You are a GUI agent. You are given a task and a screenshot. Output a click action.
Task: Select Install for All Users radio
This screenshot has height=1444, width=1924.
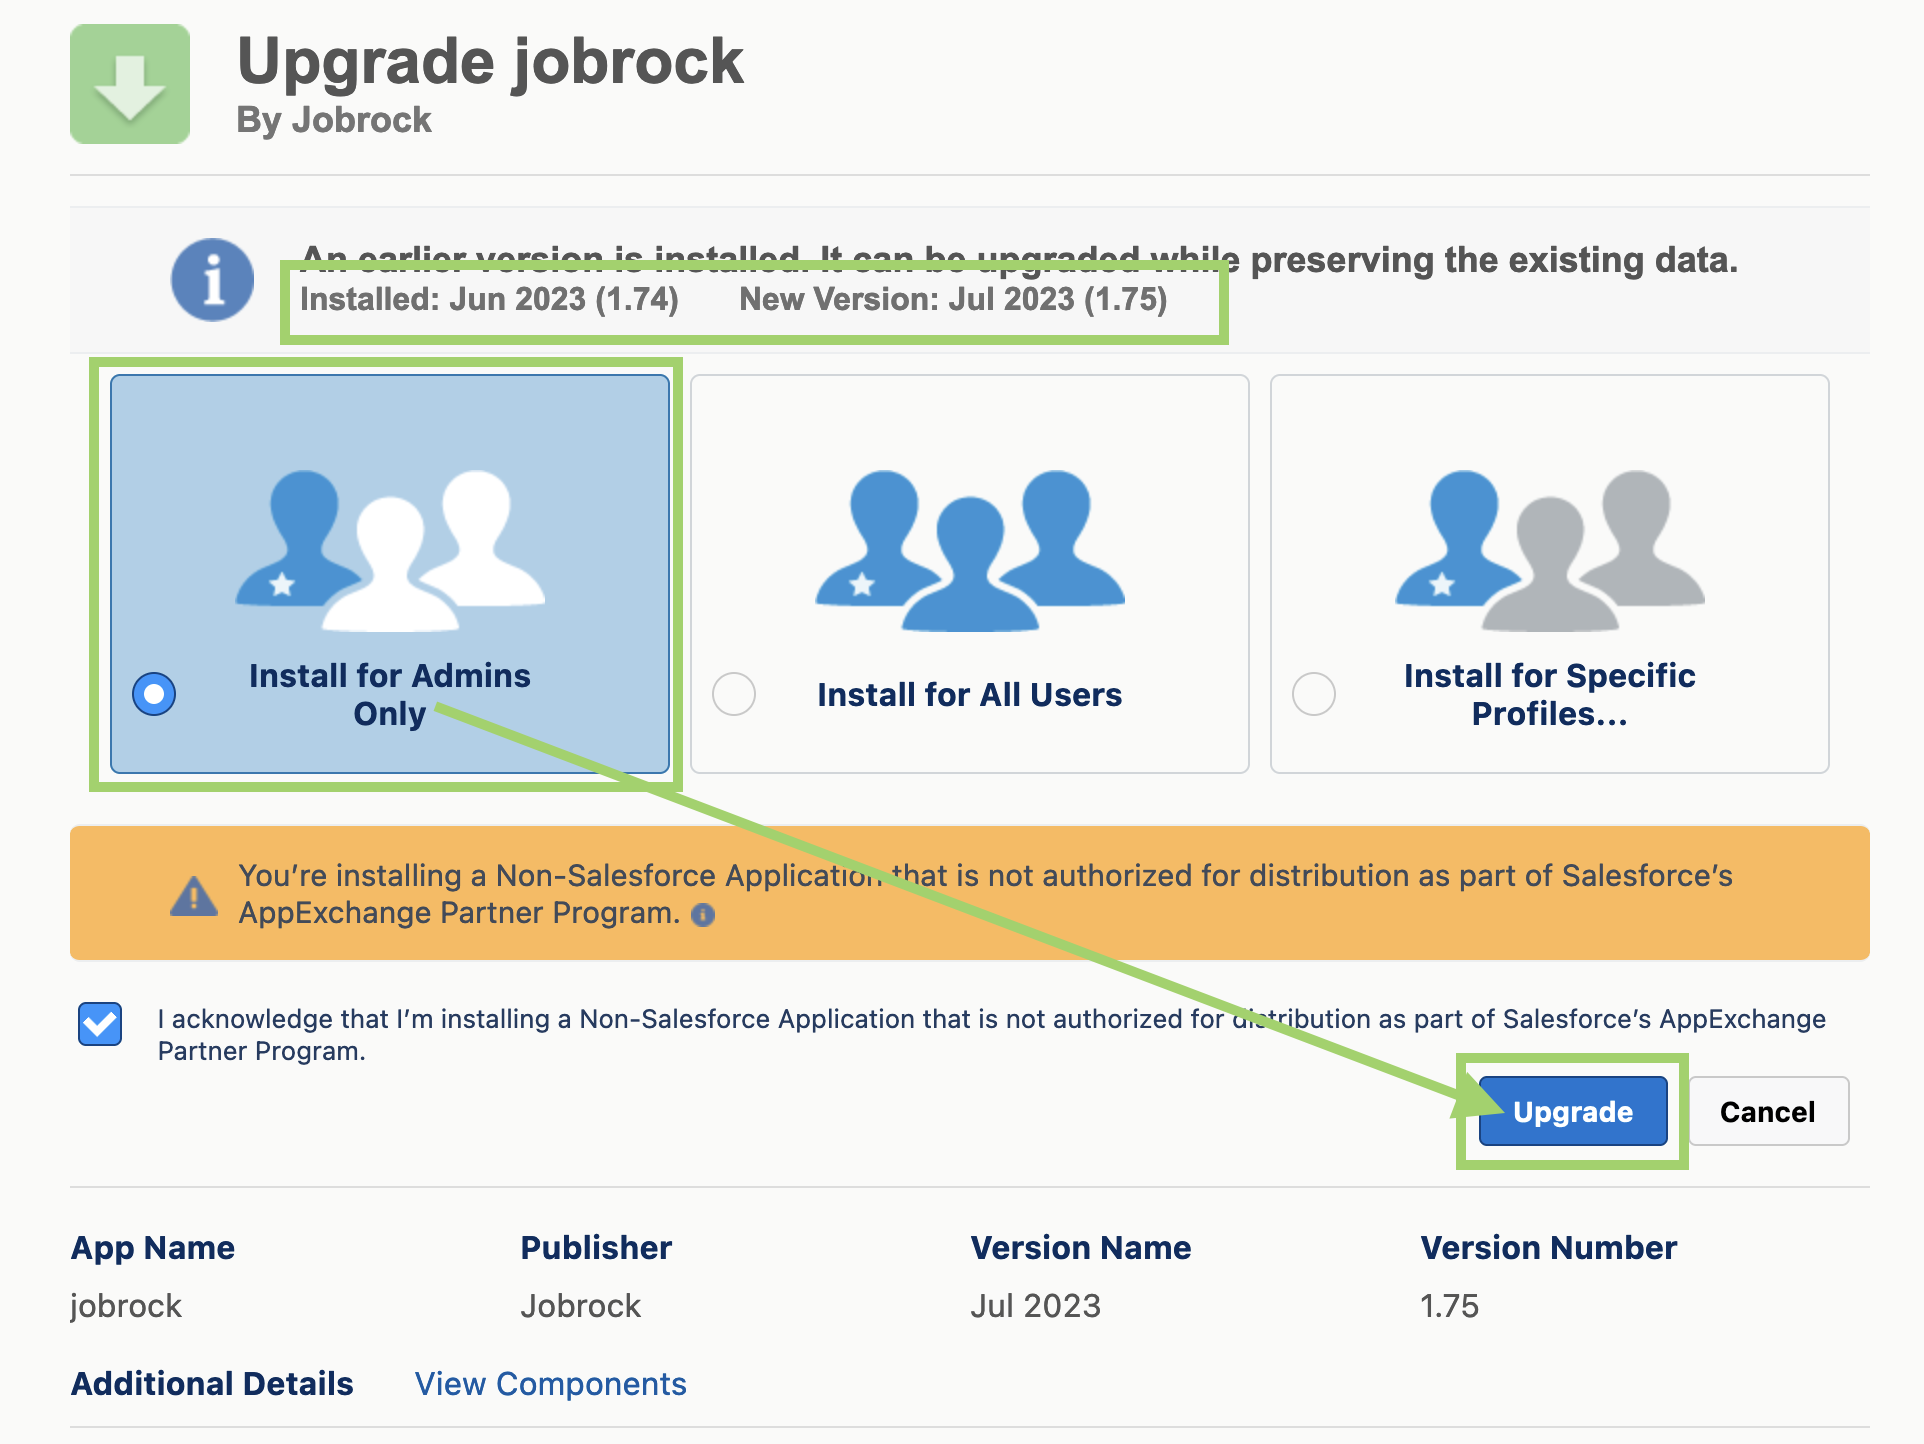coord(734,694)
